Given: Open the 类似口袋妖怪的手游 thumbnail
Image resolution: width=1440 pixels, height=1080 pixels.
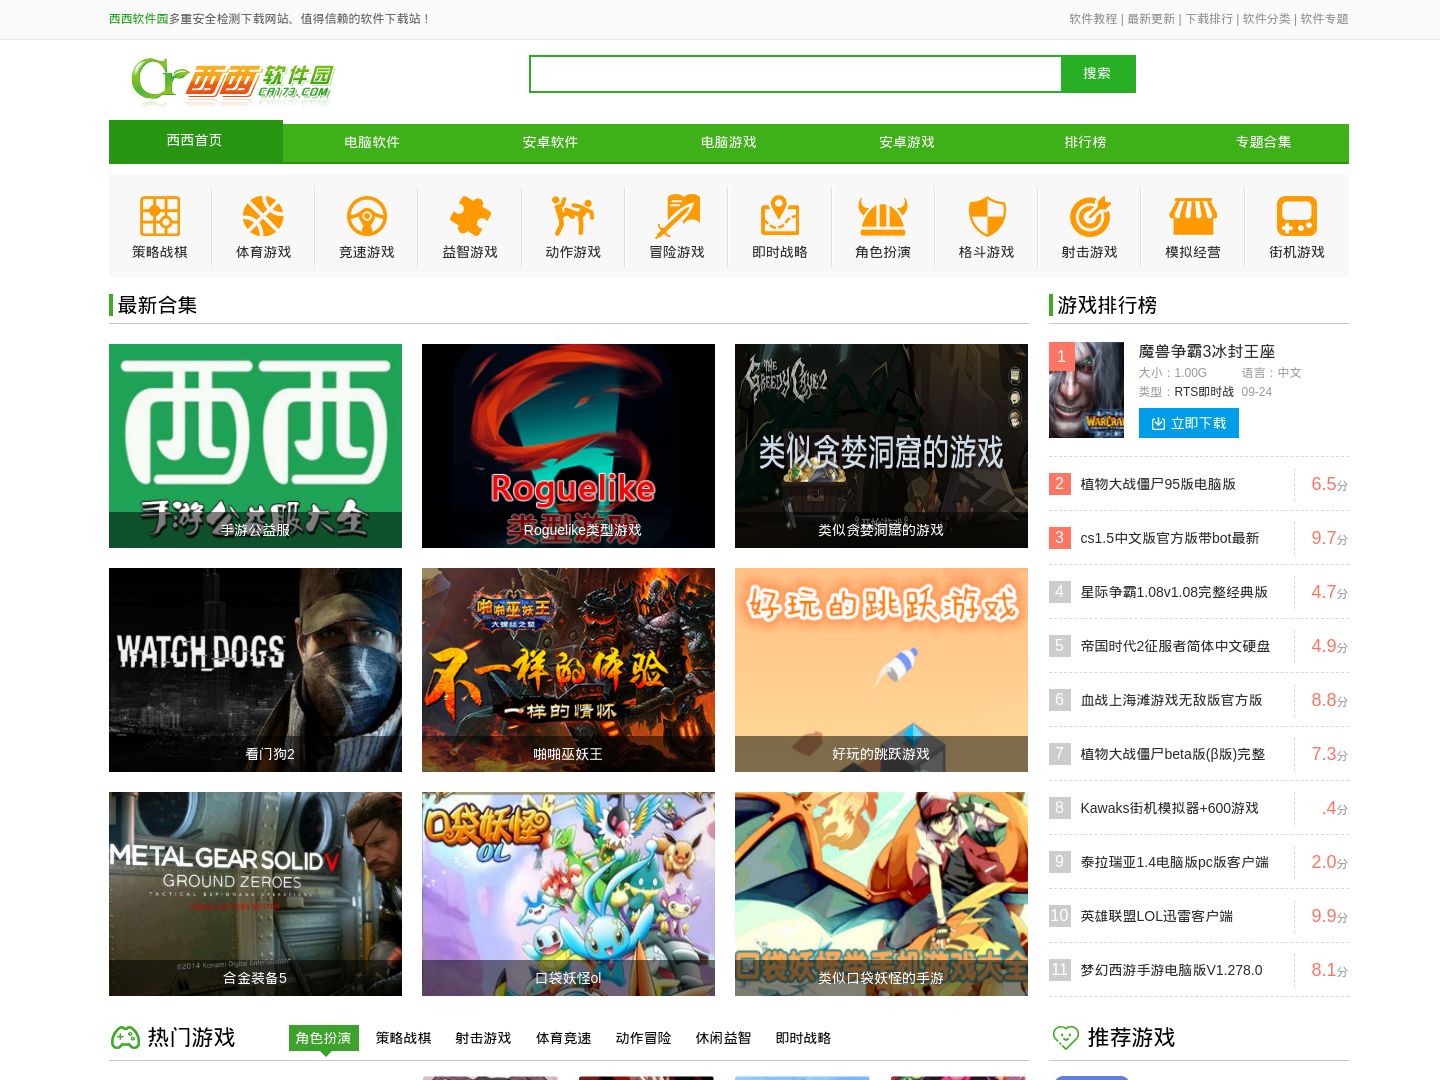Looking at the screenshot, I should tap(881, 894).
